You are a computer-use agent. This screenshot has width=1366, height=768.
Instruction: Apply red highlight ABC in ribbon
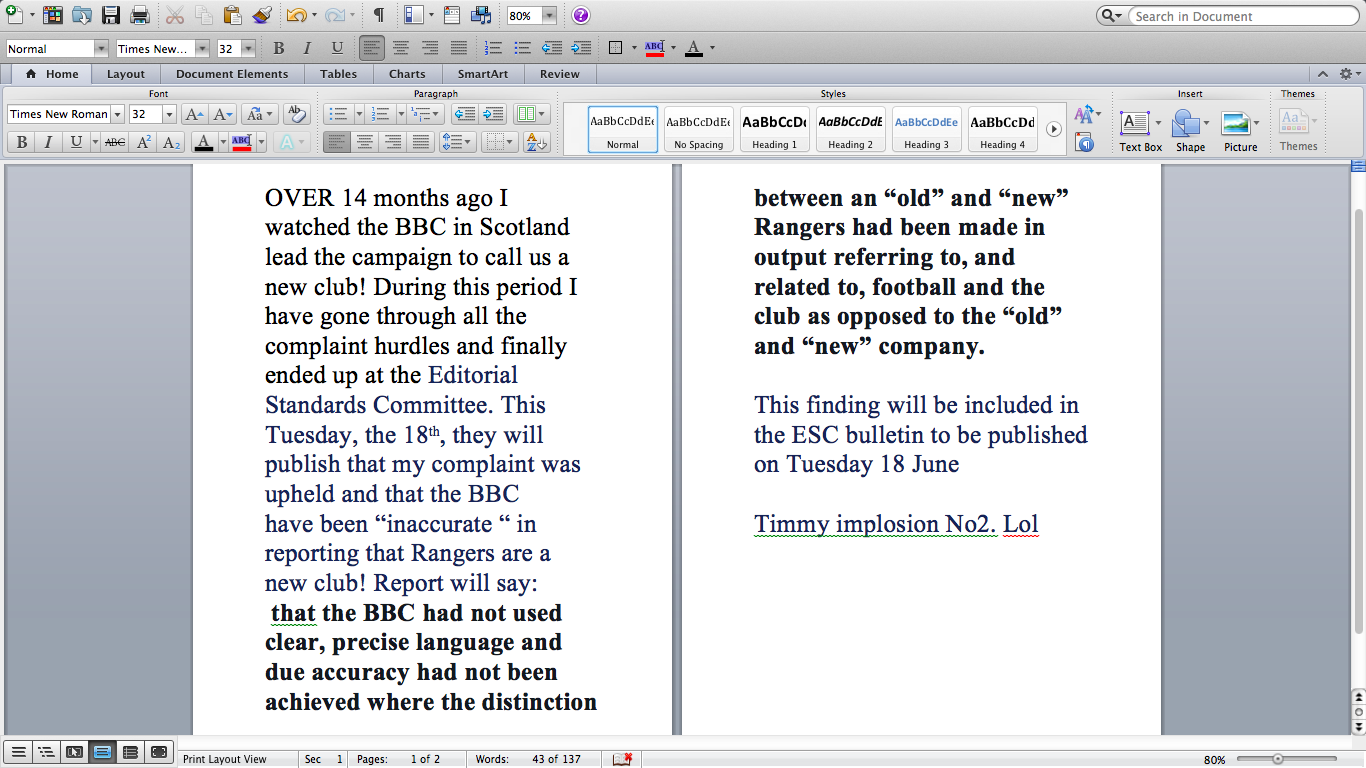(x=241, y=142)
